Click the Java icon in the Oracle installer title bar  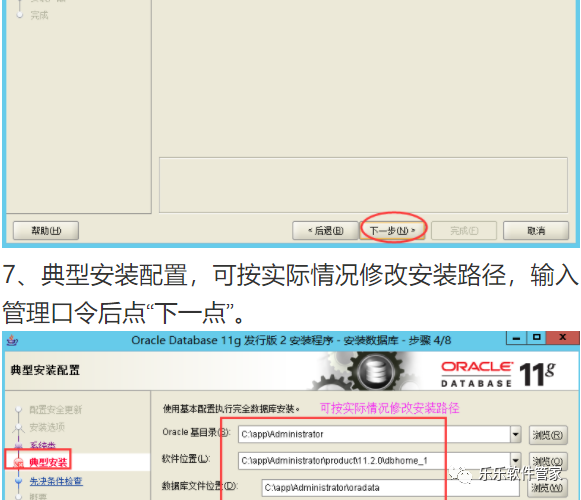pyautogui.click(x=13, y=340)
